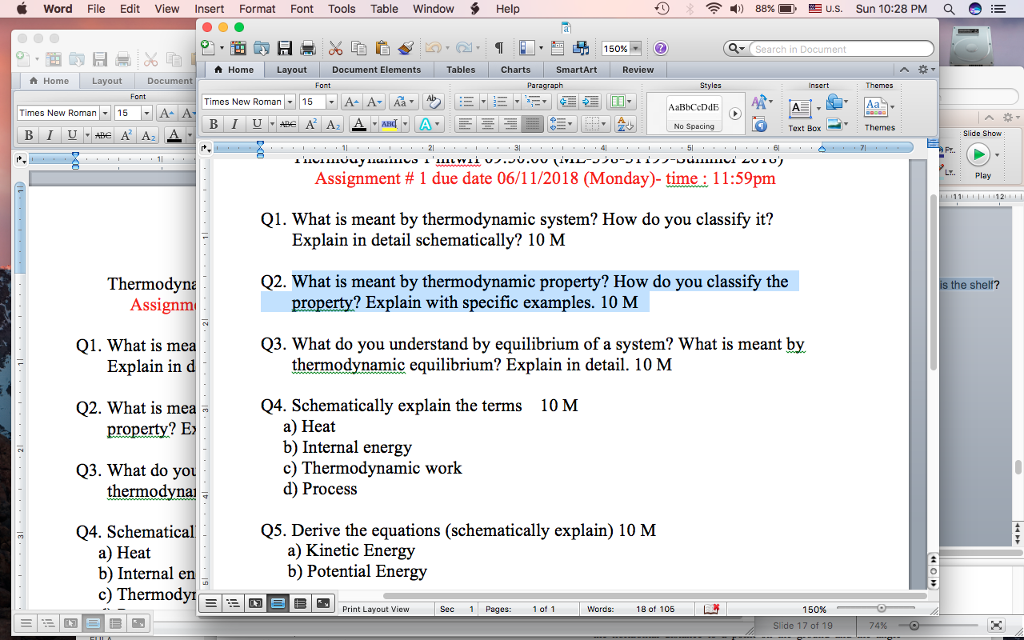This screenshot has width=1024, height=640.
Task: Toggle bold formatting on selected text
Action: click(x=213, y=123)
